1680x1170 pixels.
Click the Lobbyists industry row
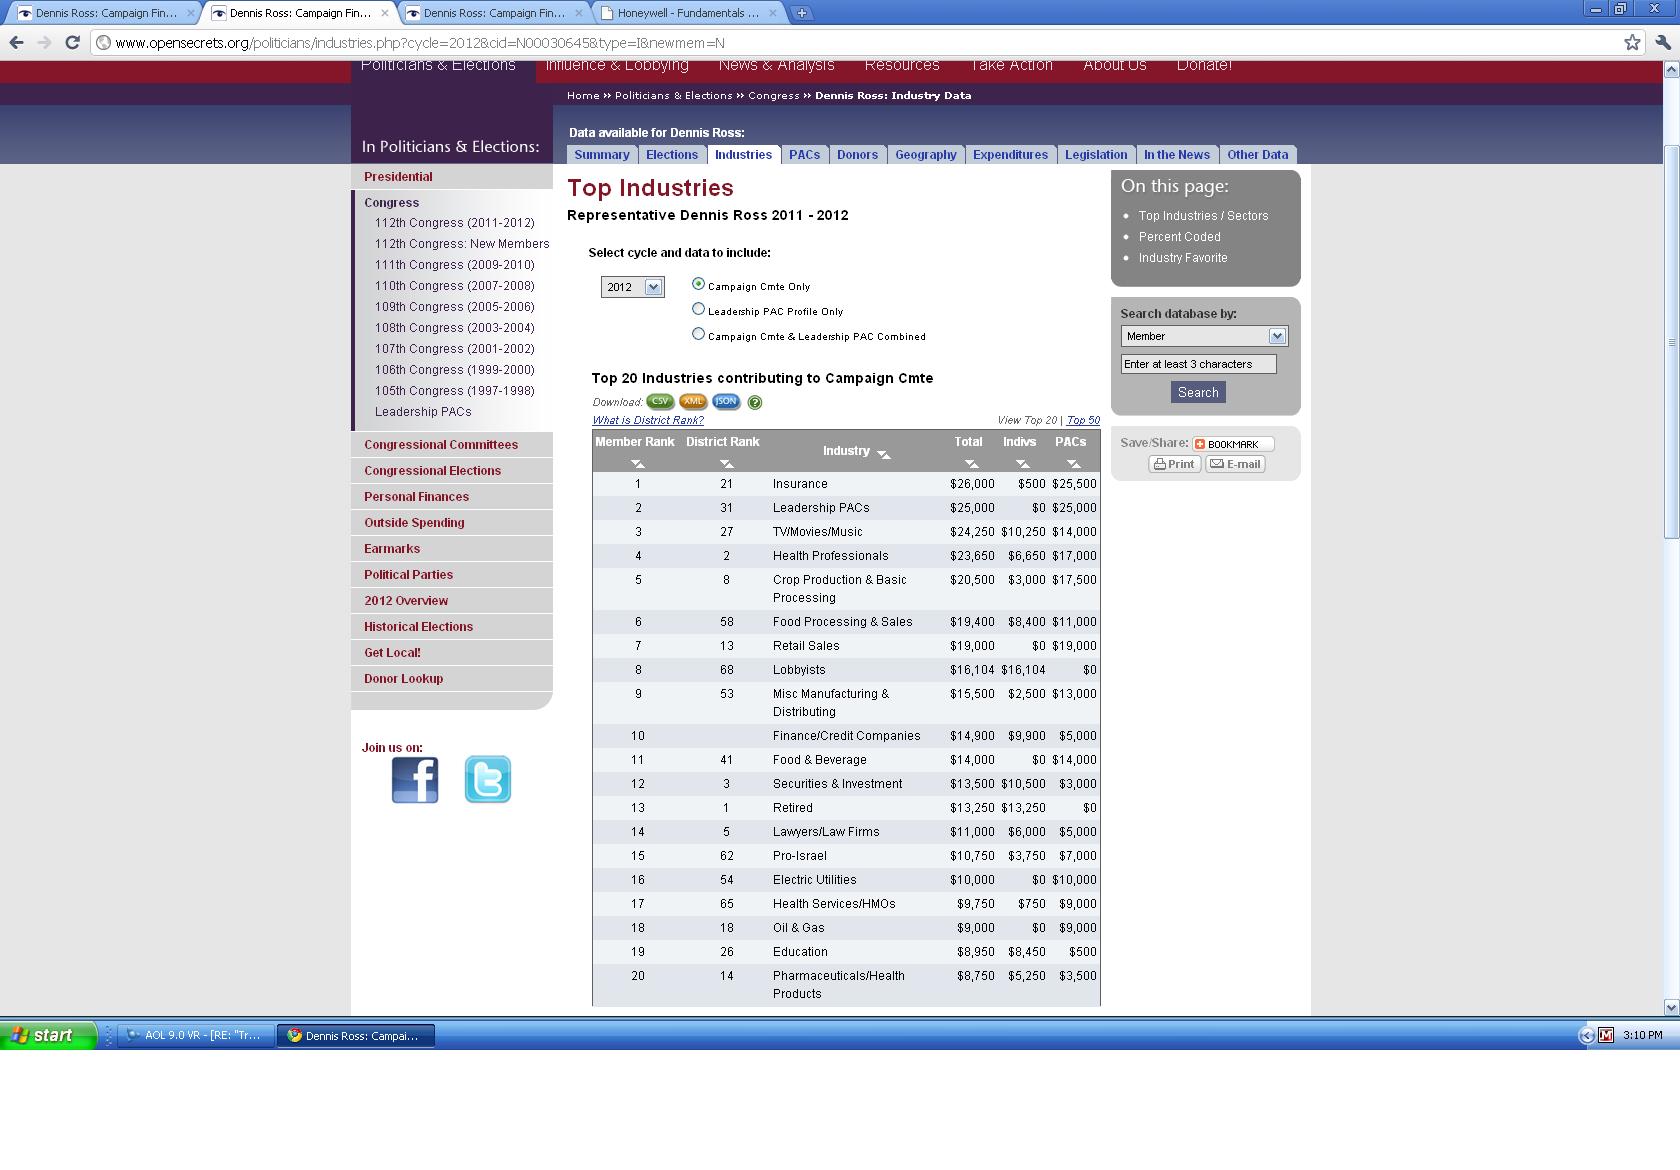[846, 670]
